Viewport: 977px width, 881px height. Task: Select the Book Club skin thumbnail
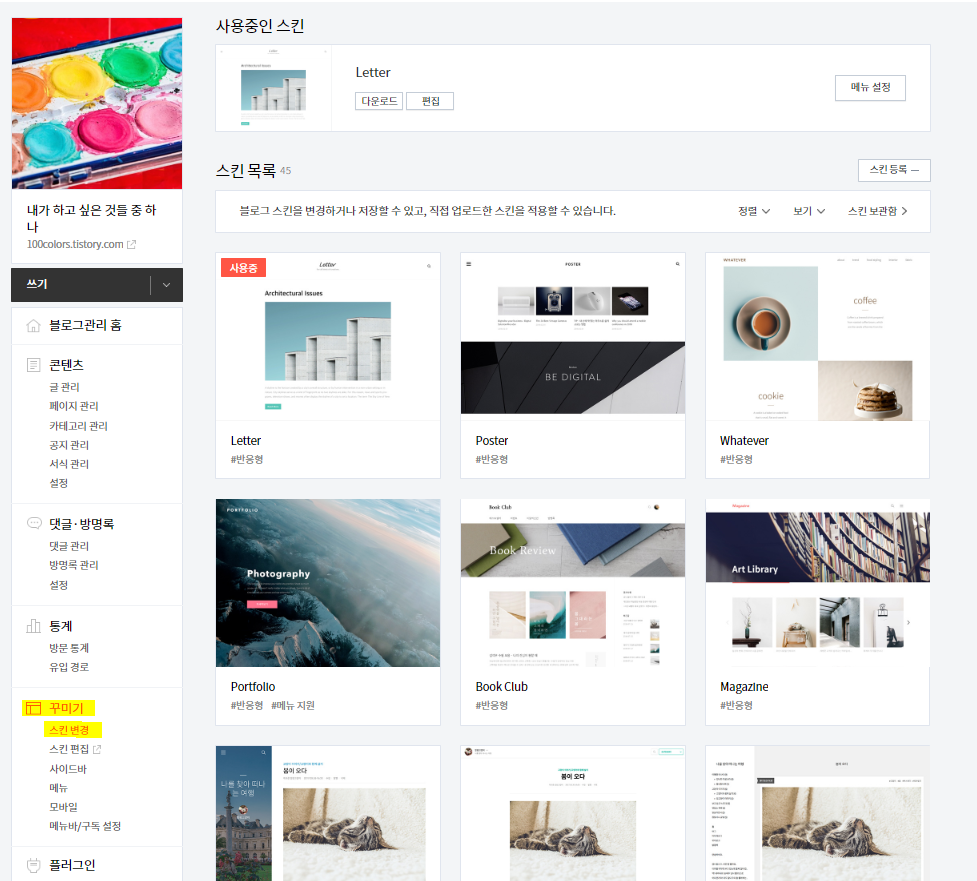[573, 583]
